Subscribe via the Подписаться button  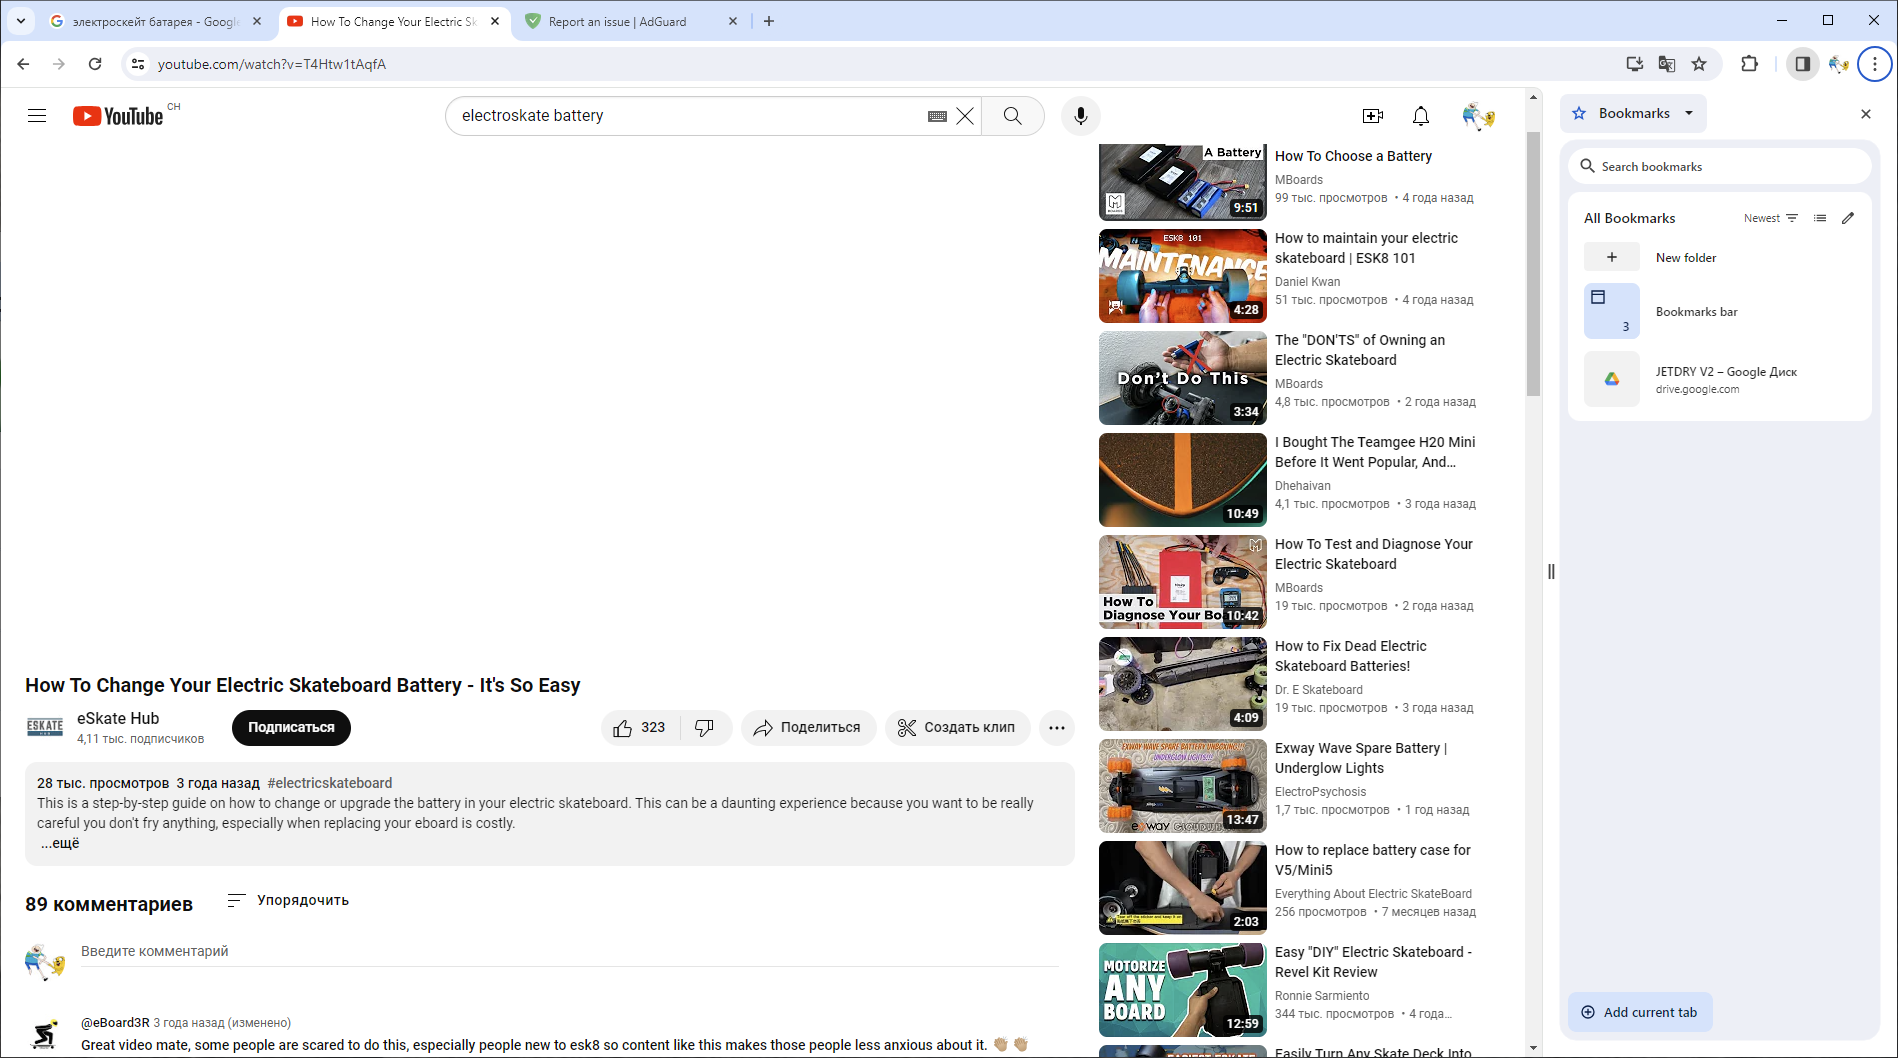[290, 728]
